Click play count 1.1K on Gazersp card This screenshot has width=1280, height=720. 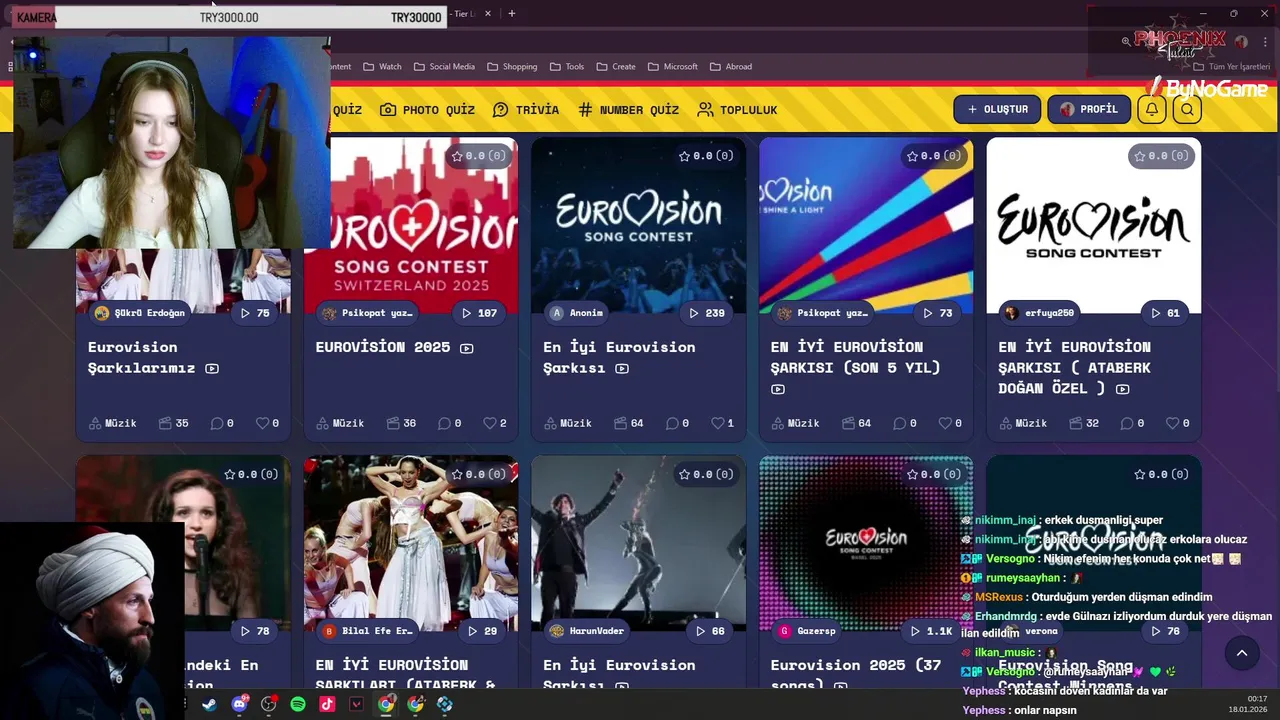click(x=932, y=631)
